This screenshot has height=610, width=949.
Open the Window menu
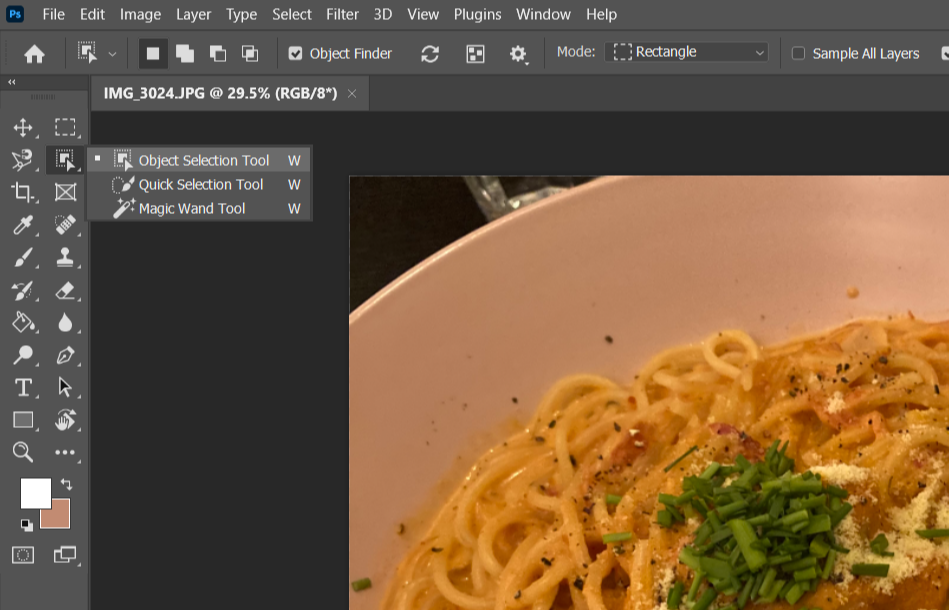(x=543, y=15)
